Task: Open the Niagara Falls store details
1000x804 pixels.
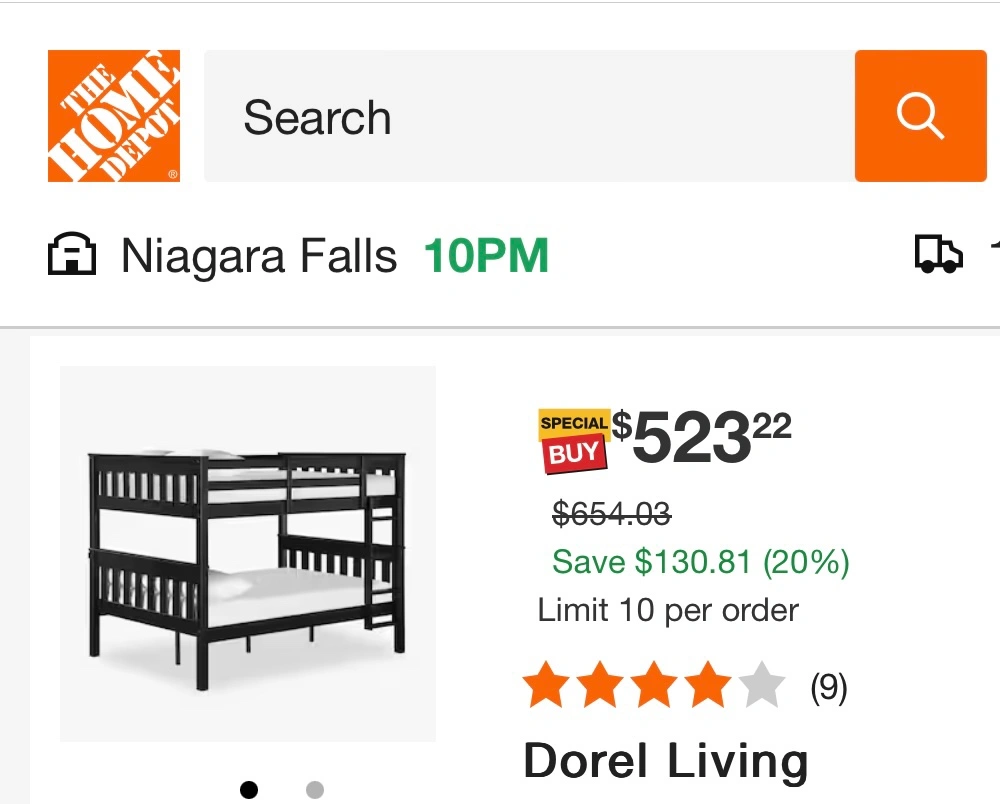Action: click(x=259, y=257)
